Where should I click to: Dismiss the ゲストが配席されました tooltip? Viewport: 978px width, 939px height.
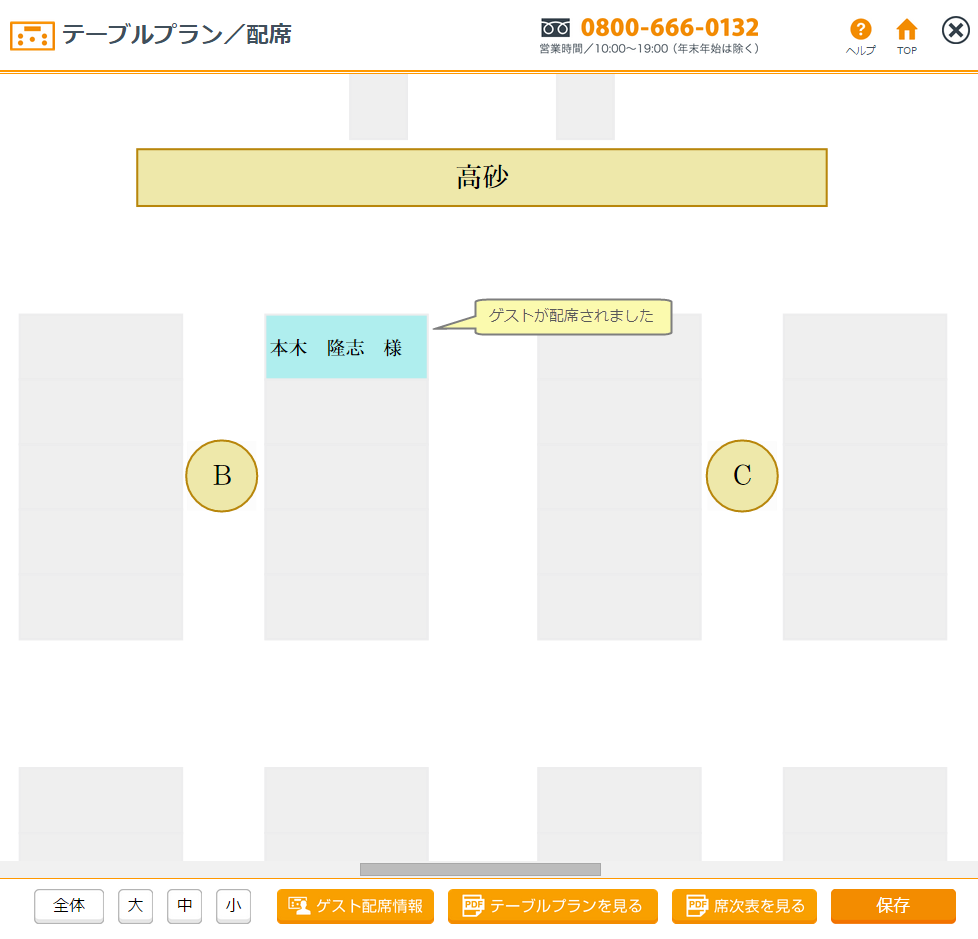[571, 316]
